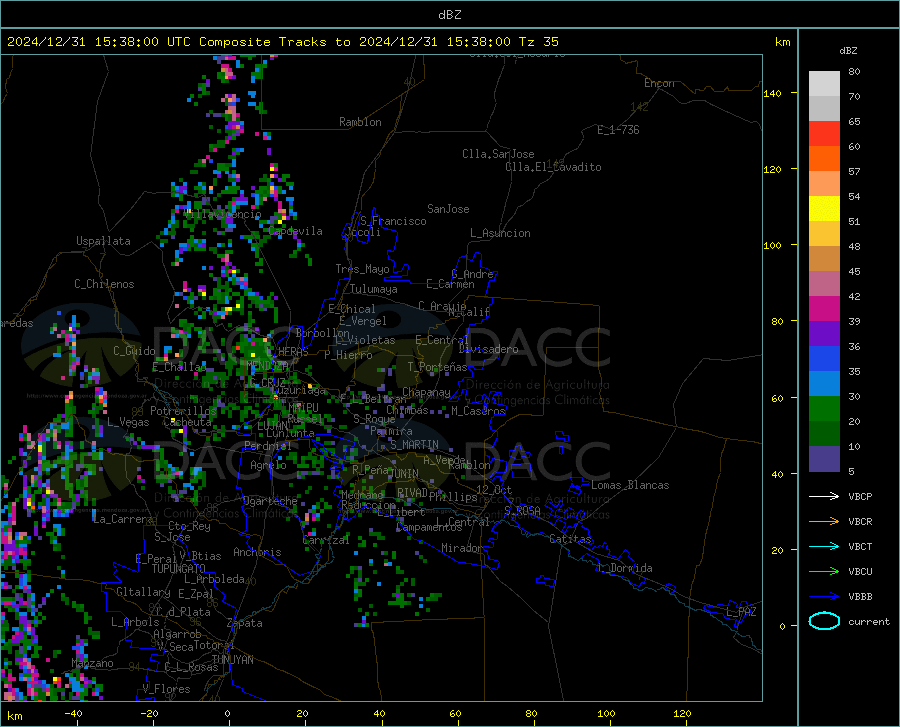Click the E_1-736 place label

(x=618, y=130)
